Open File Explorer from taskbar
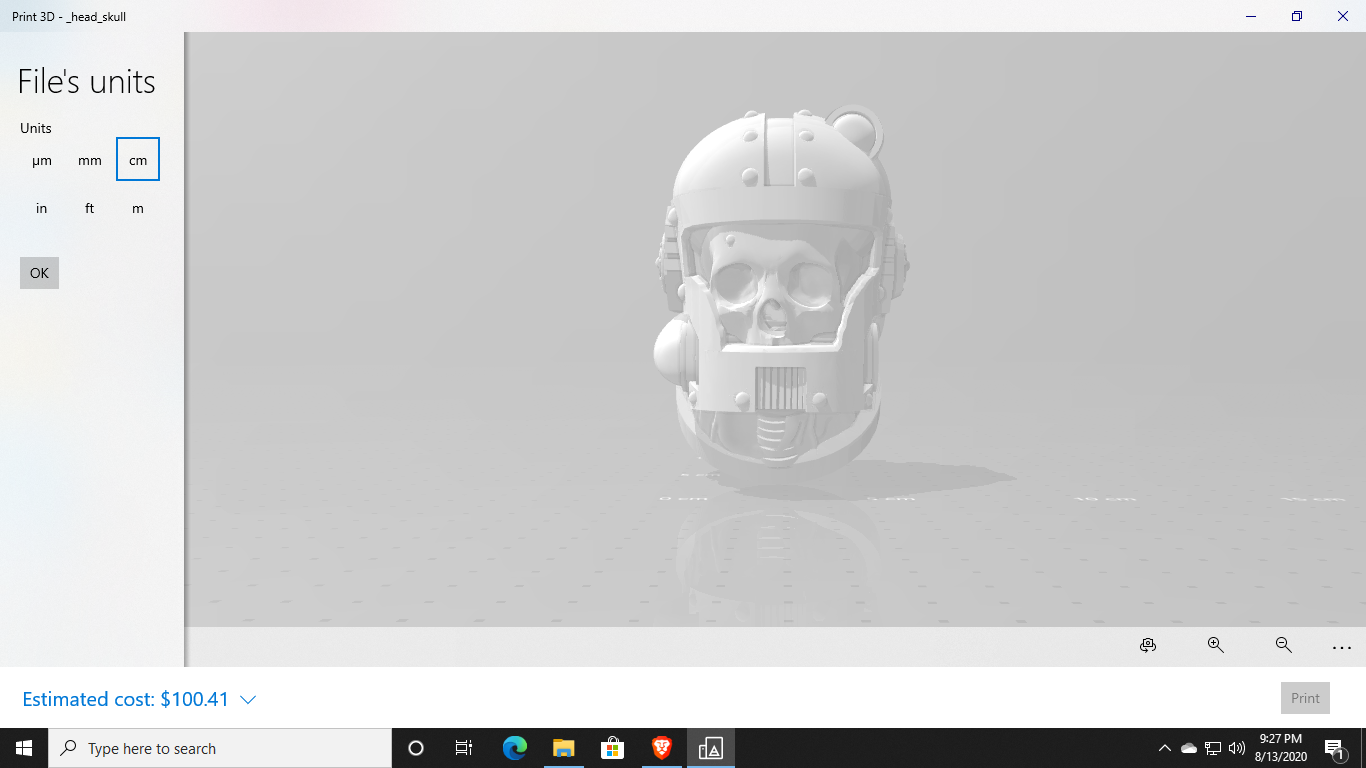The height and width of the screenshot is (768, 1366). (x=563, y=748)
